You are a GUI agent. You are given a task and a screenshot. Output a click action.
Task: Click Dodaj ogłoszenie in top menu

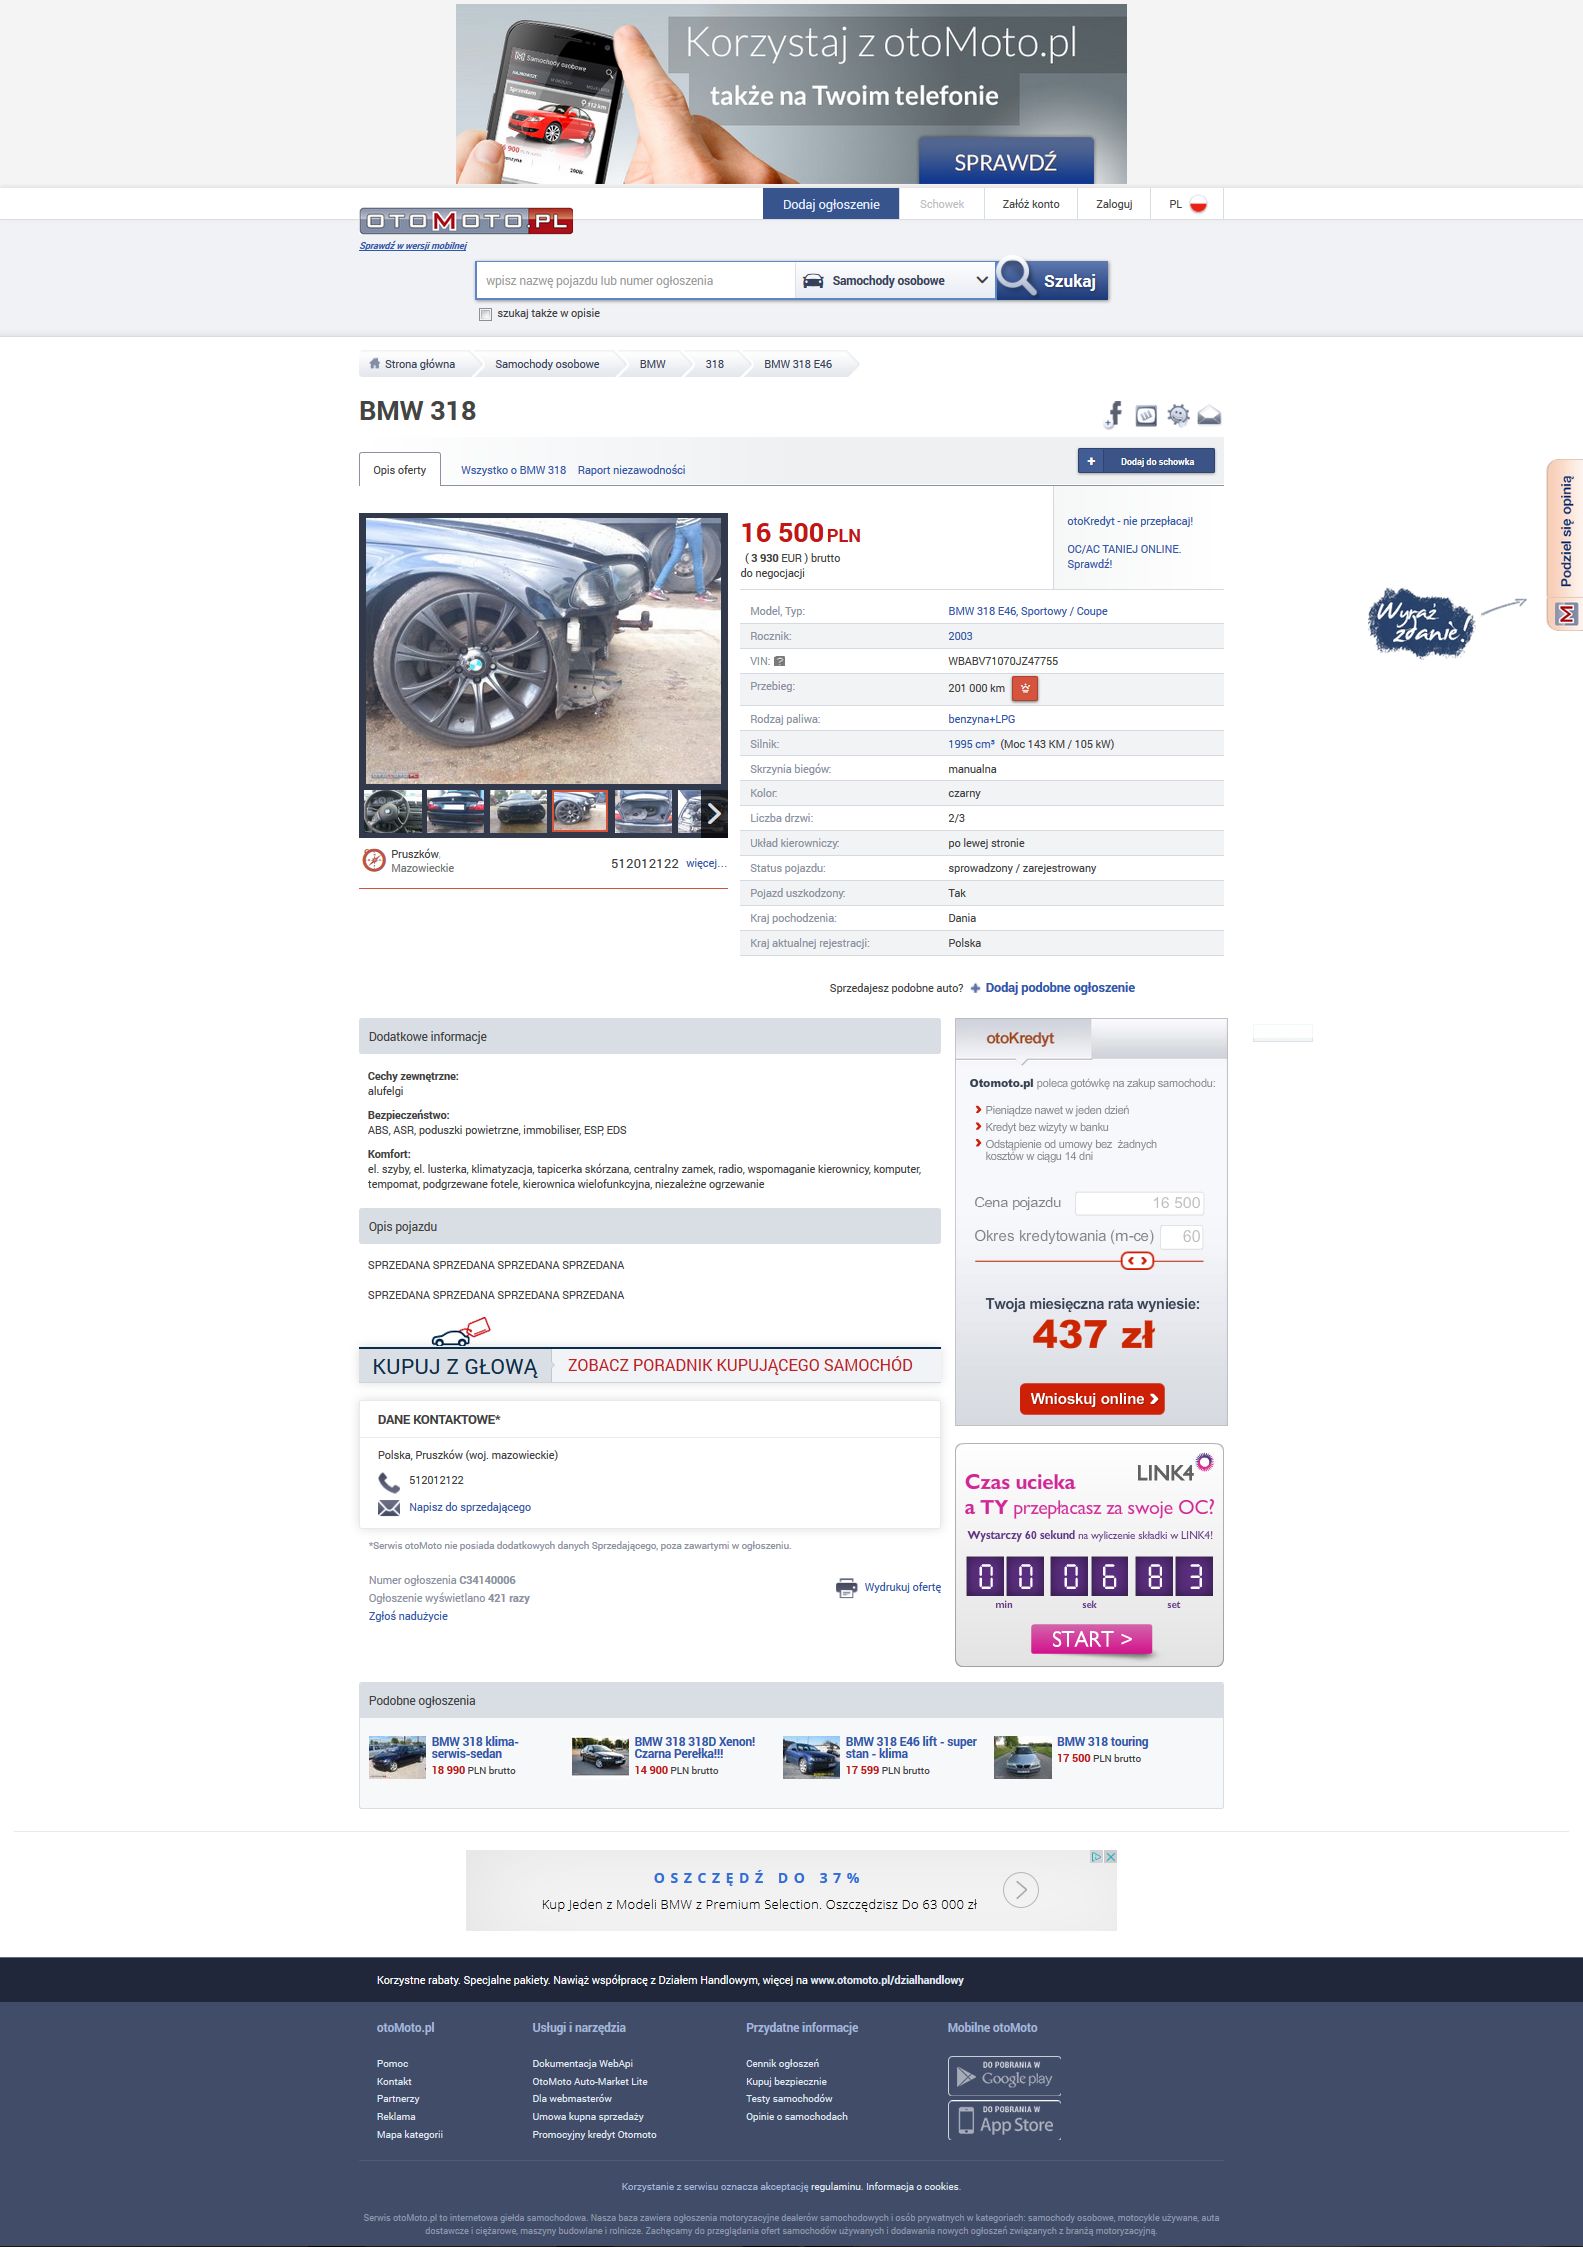[831, 204]
